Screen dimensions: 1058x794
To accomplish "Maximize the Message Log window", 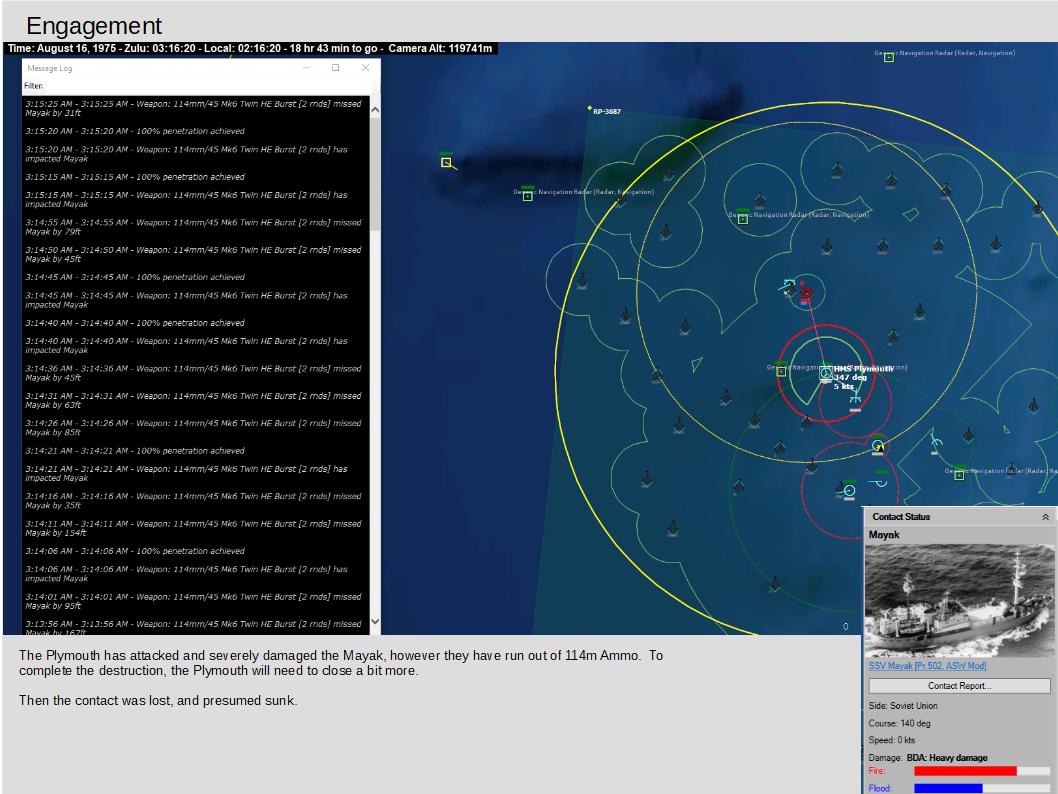I will tap(335, 67).
